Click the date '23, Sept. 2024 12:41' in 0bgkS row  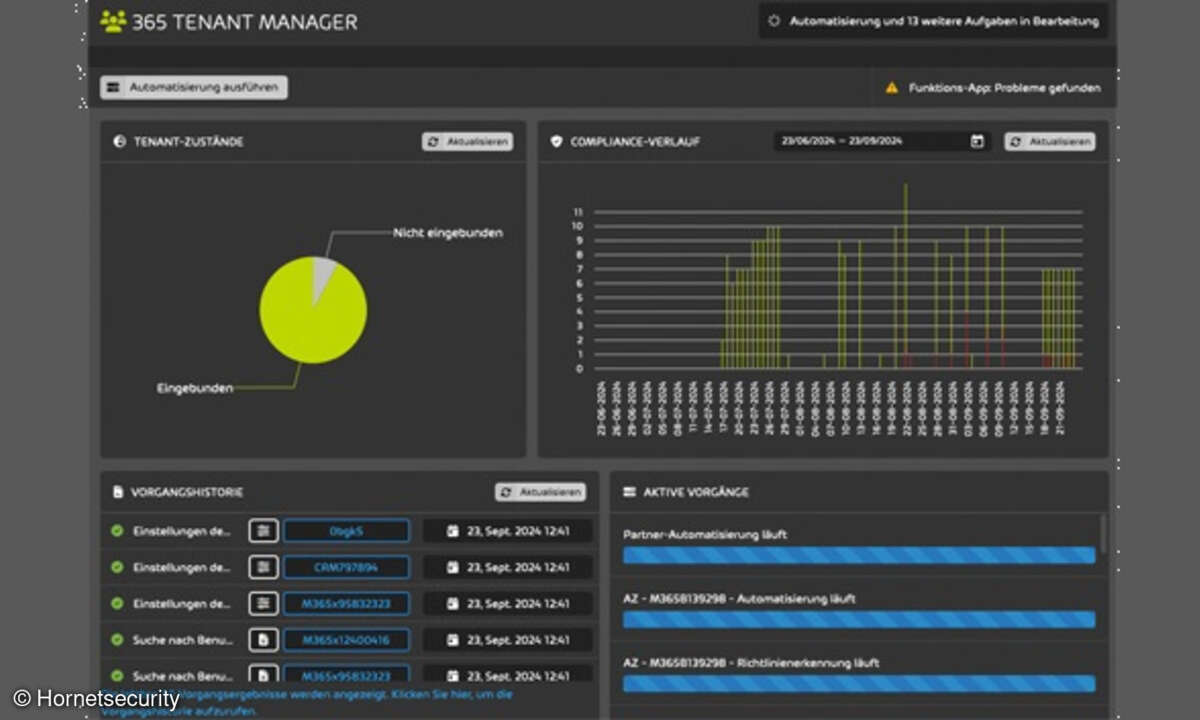[518, 531]
